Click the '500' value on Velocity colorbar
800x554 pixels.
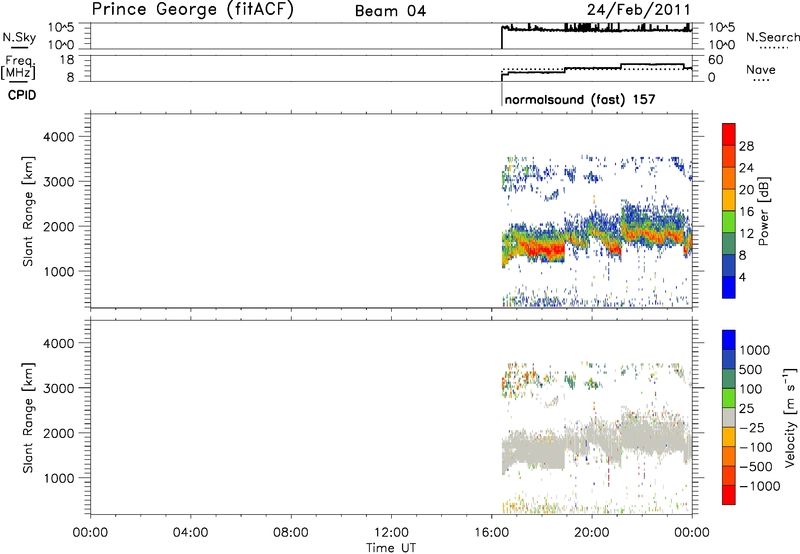coord(751,369)
